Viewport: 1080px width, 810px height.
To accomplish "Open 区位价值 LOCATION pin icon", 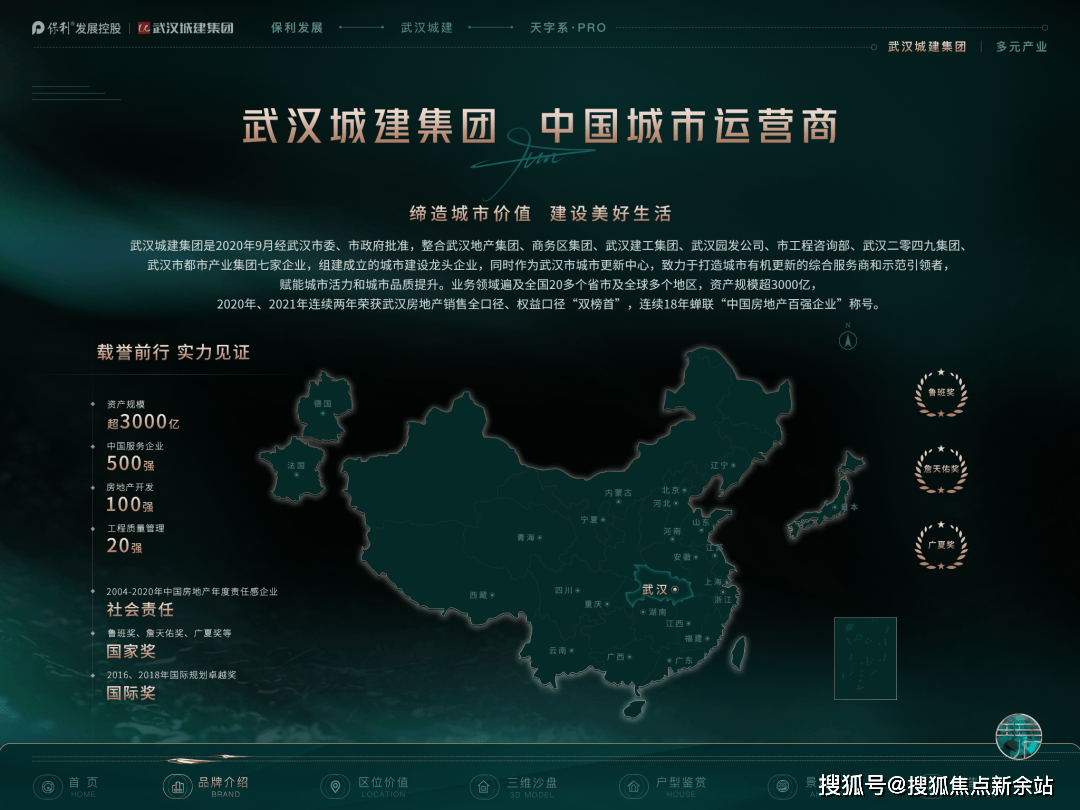I will click(334, 786).
